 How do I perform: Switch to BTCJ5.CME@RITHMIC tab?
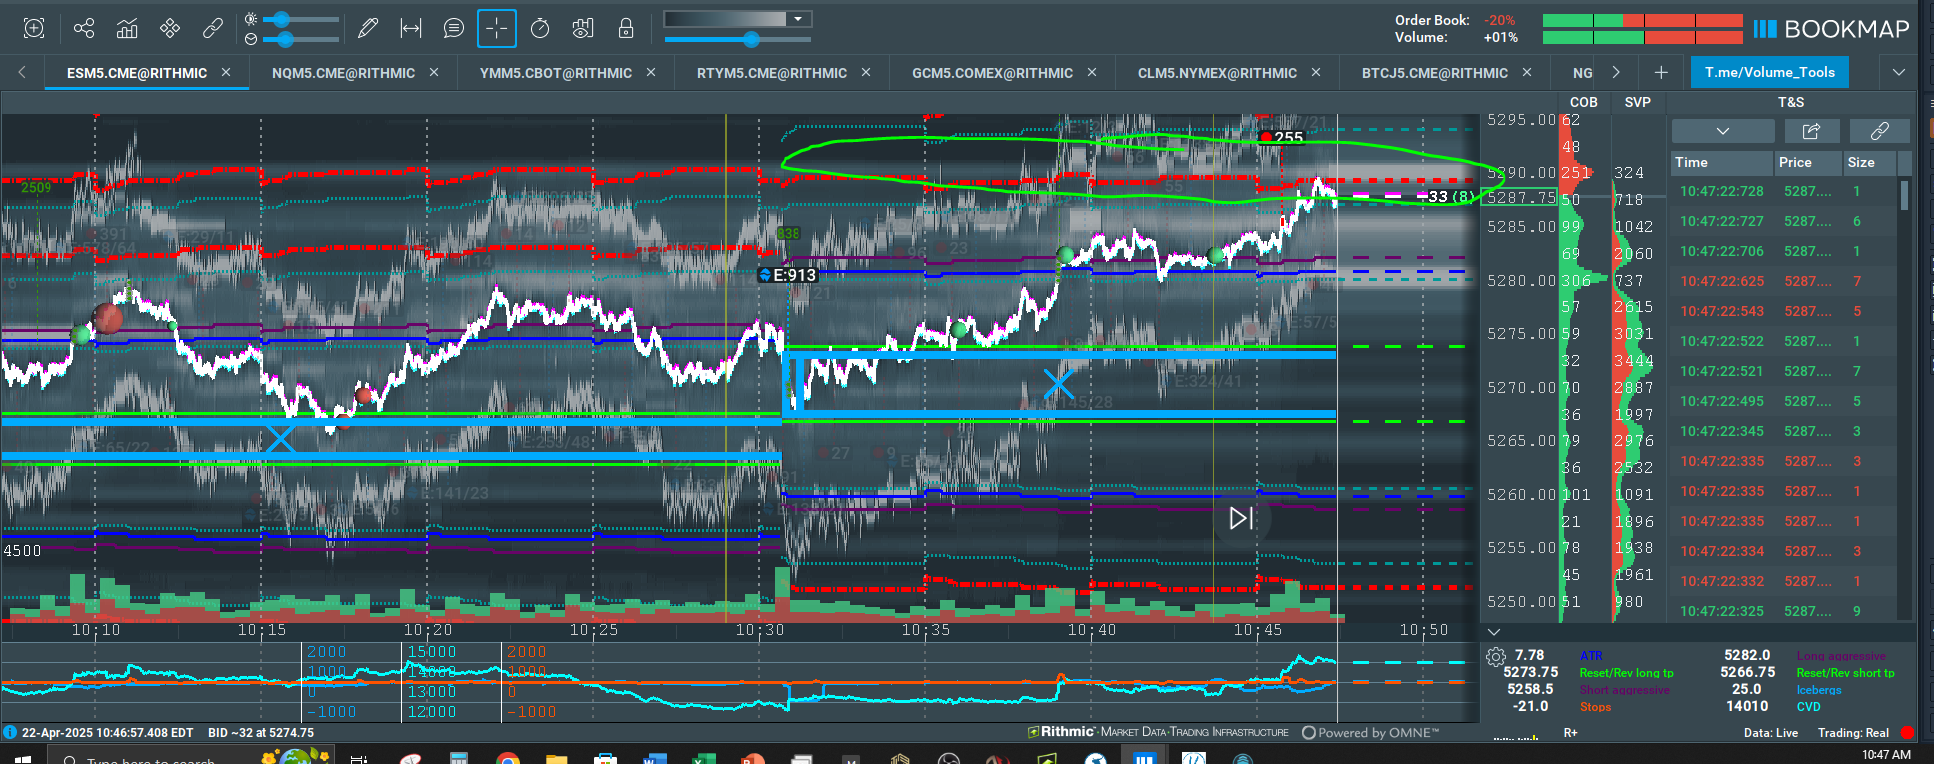[x=1435, y=73]
